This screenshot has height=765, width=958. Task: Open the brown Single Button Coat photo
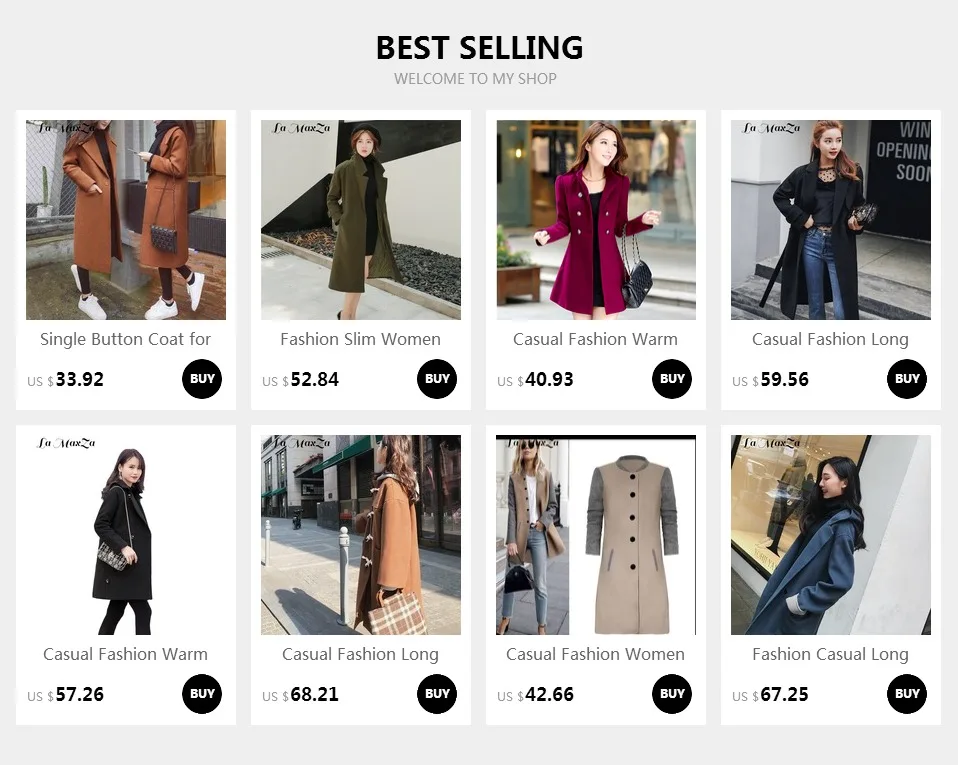[126, 220]
